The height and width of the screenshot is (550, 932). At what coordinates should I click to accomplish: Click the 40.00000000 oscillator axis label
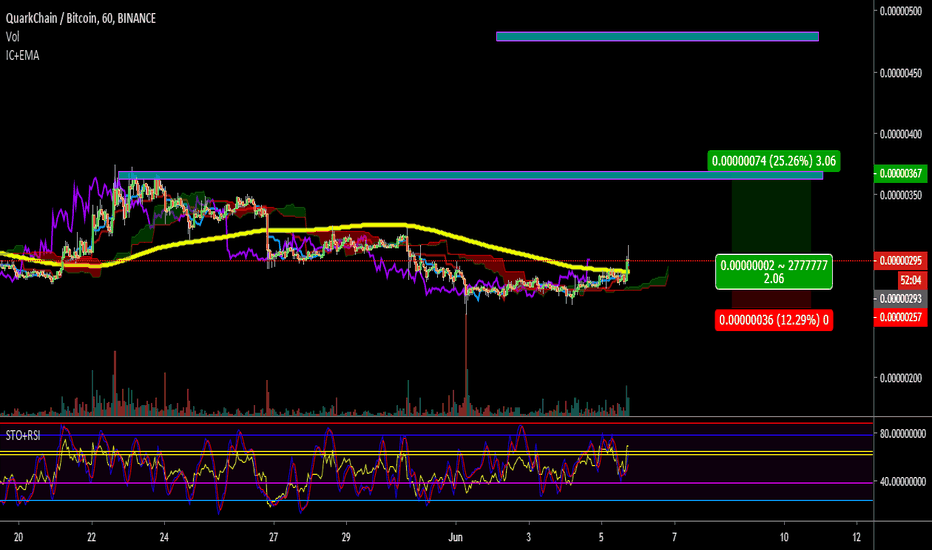click(902, 482)
